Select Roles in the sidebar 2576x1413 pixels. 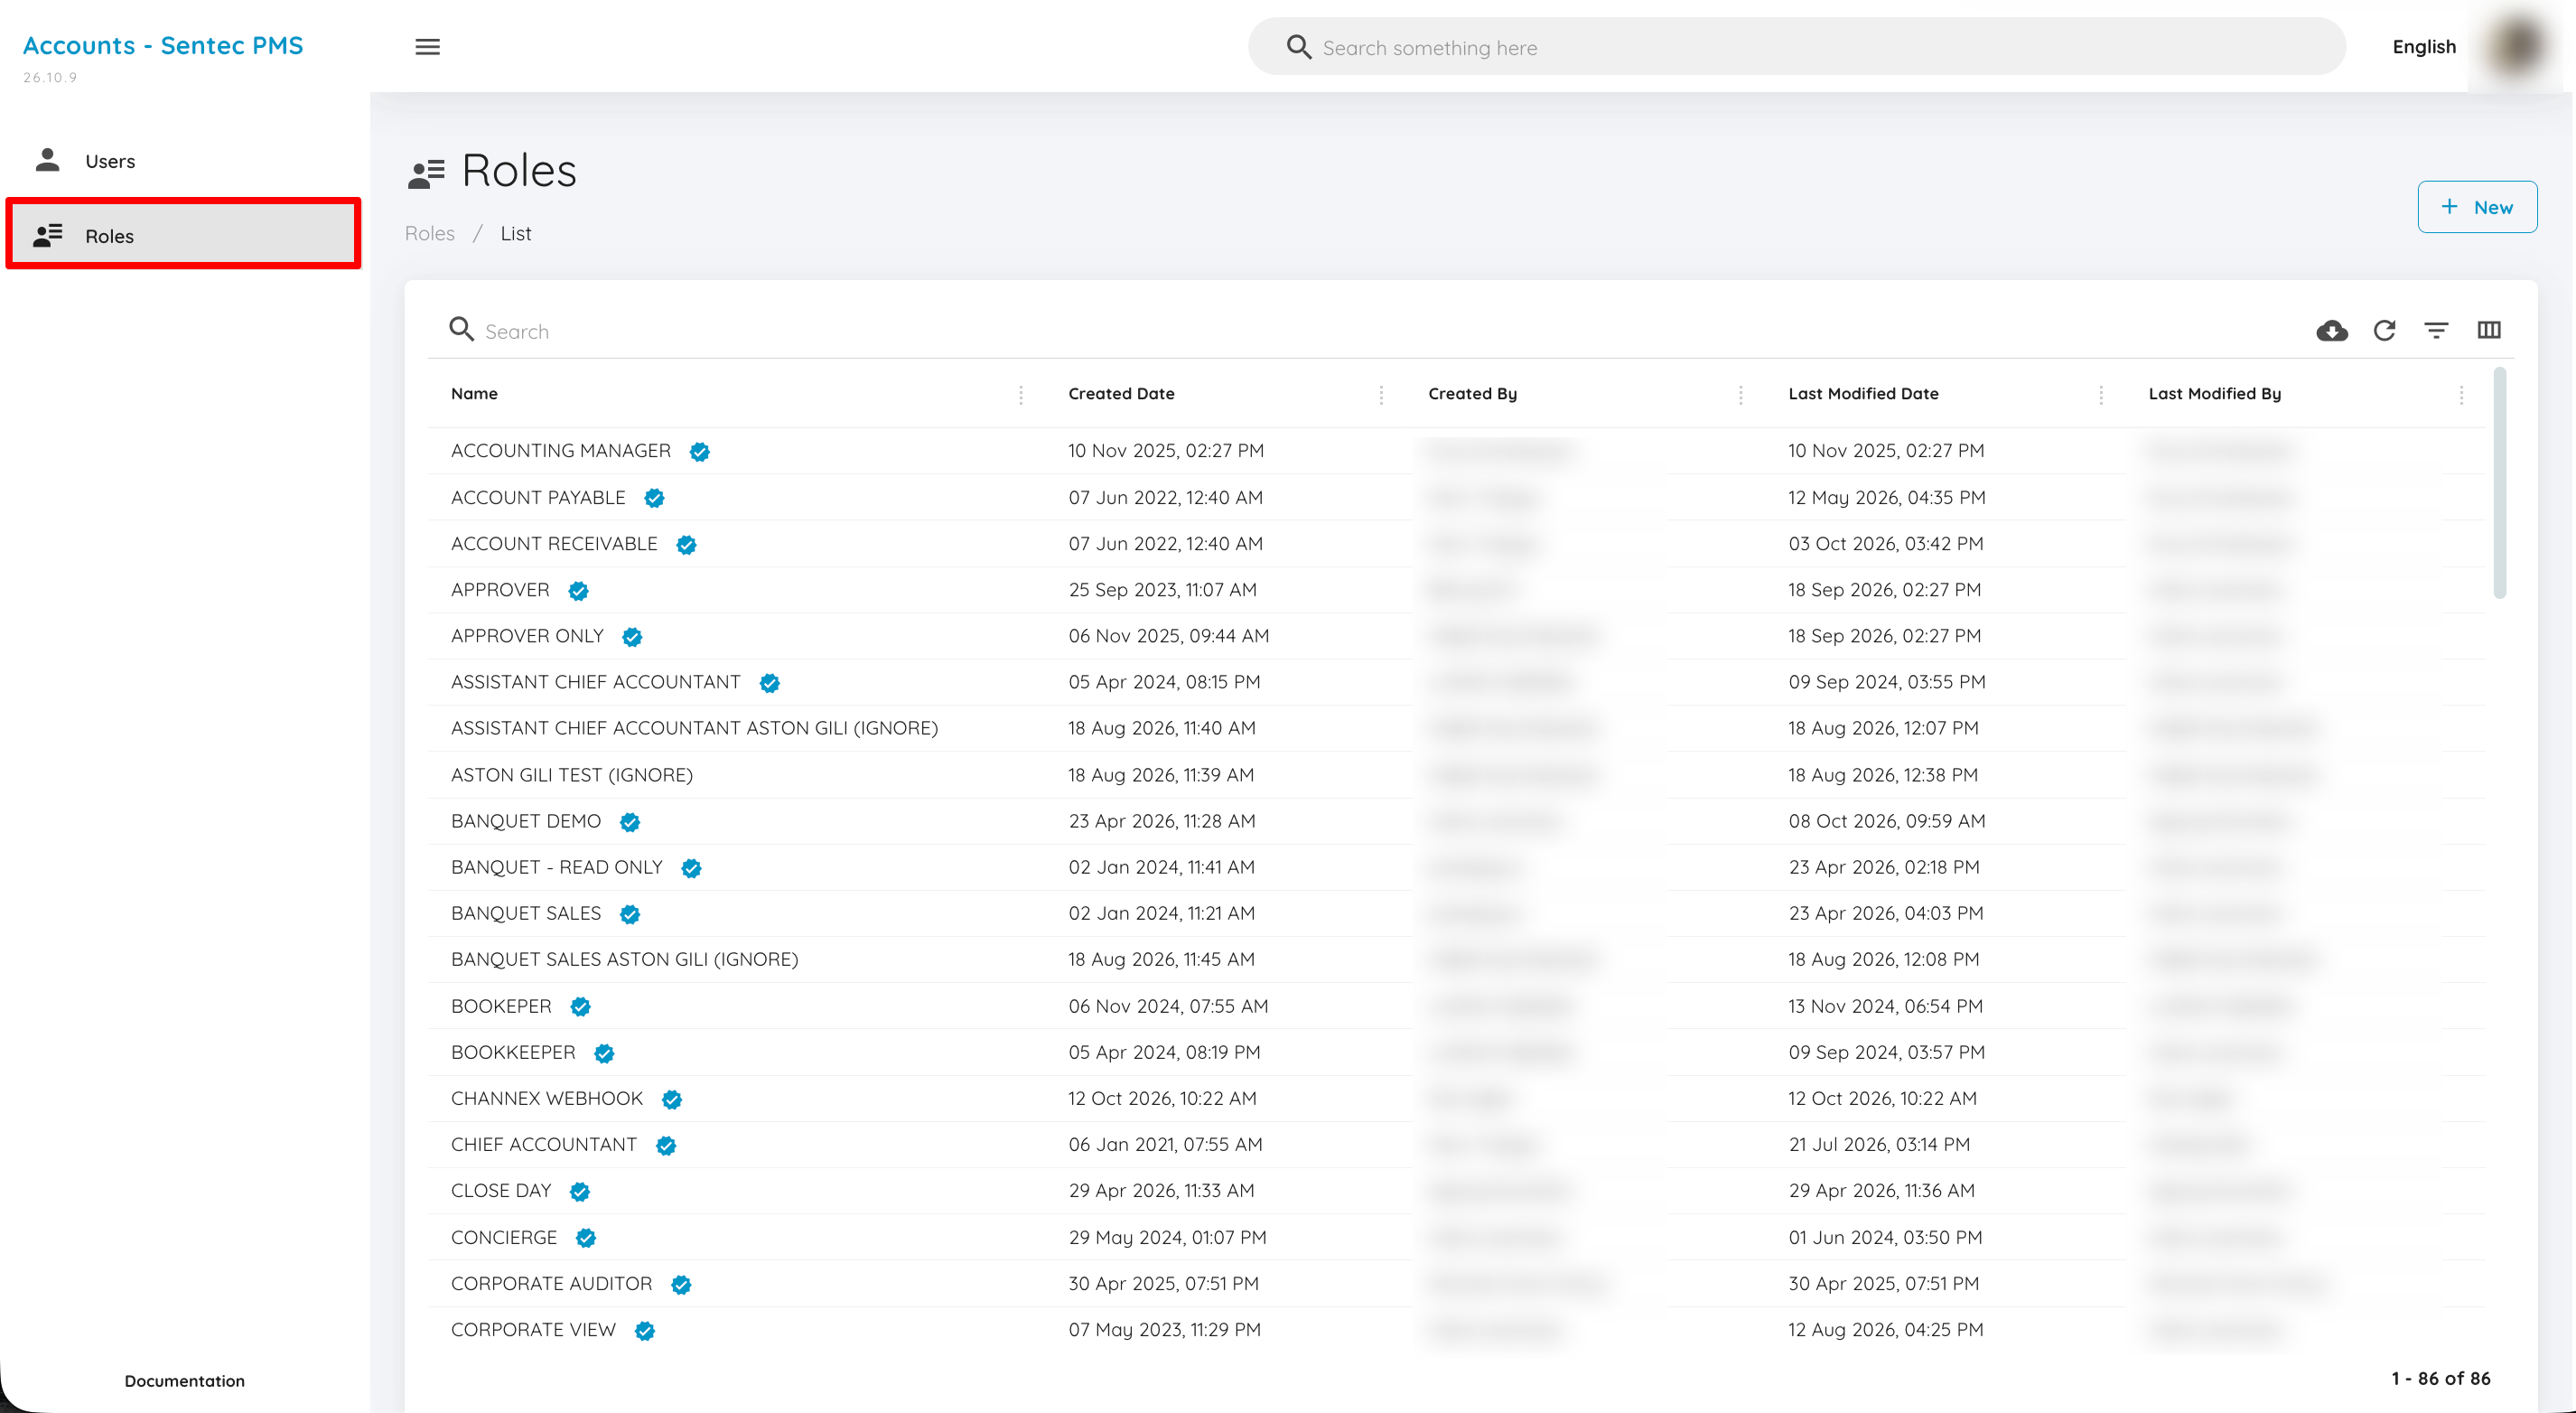pos(183,234)
